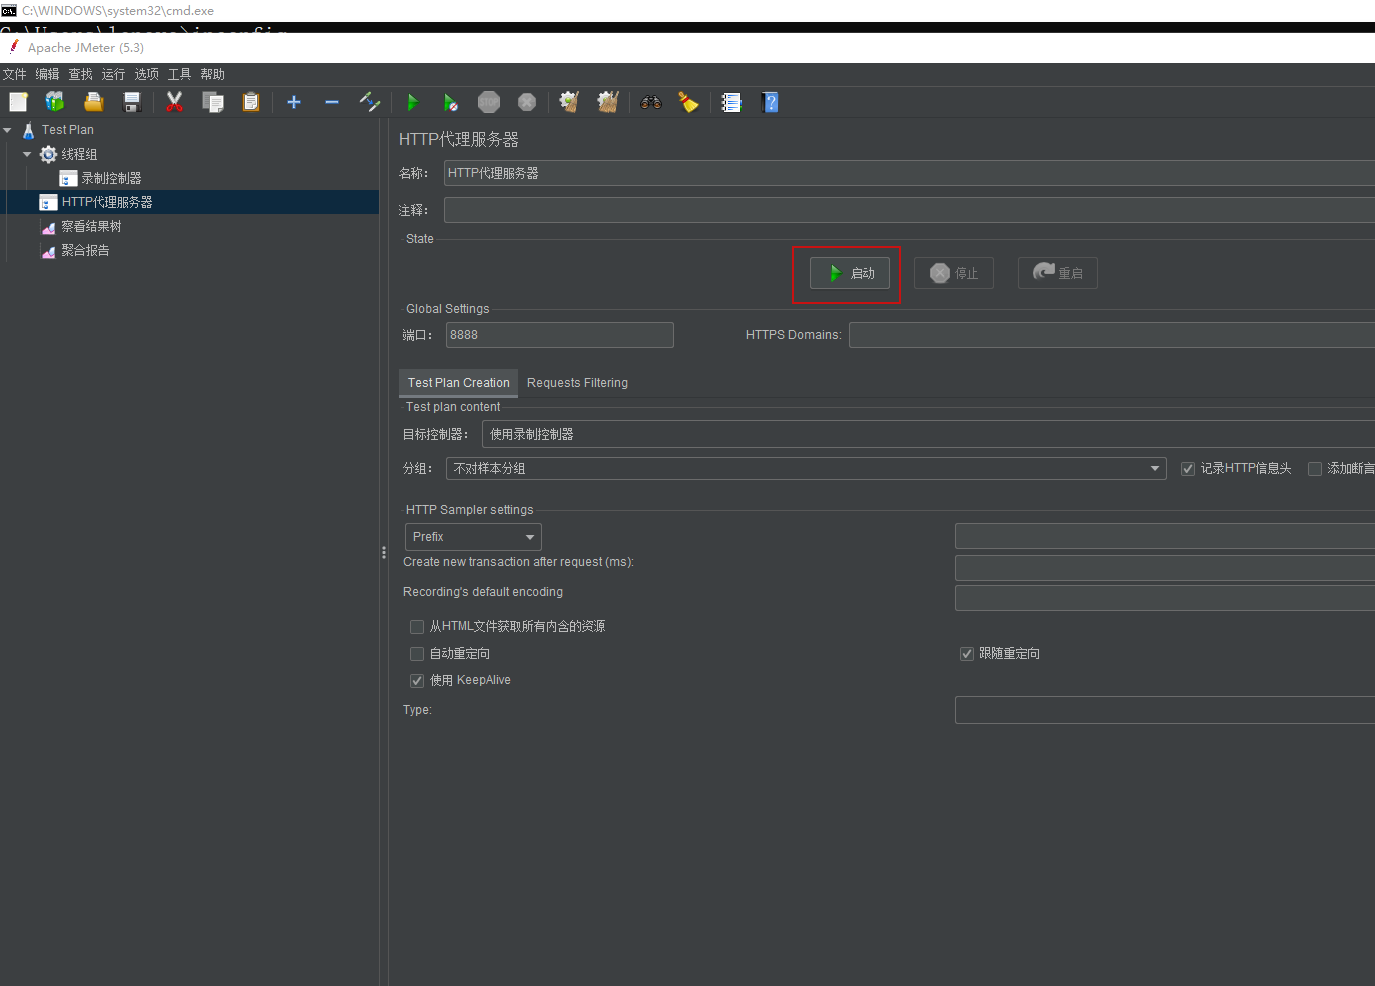Click the Open file toolbar icon

click(x=93, y=102)
